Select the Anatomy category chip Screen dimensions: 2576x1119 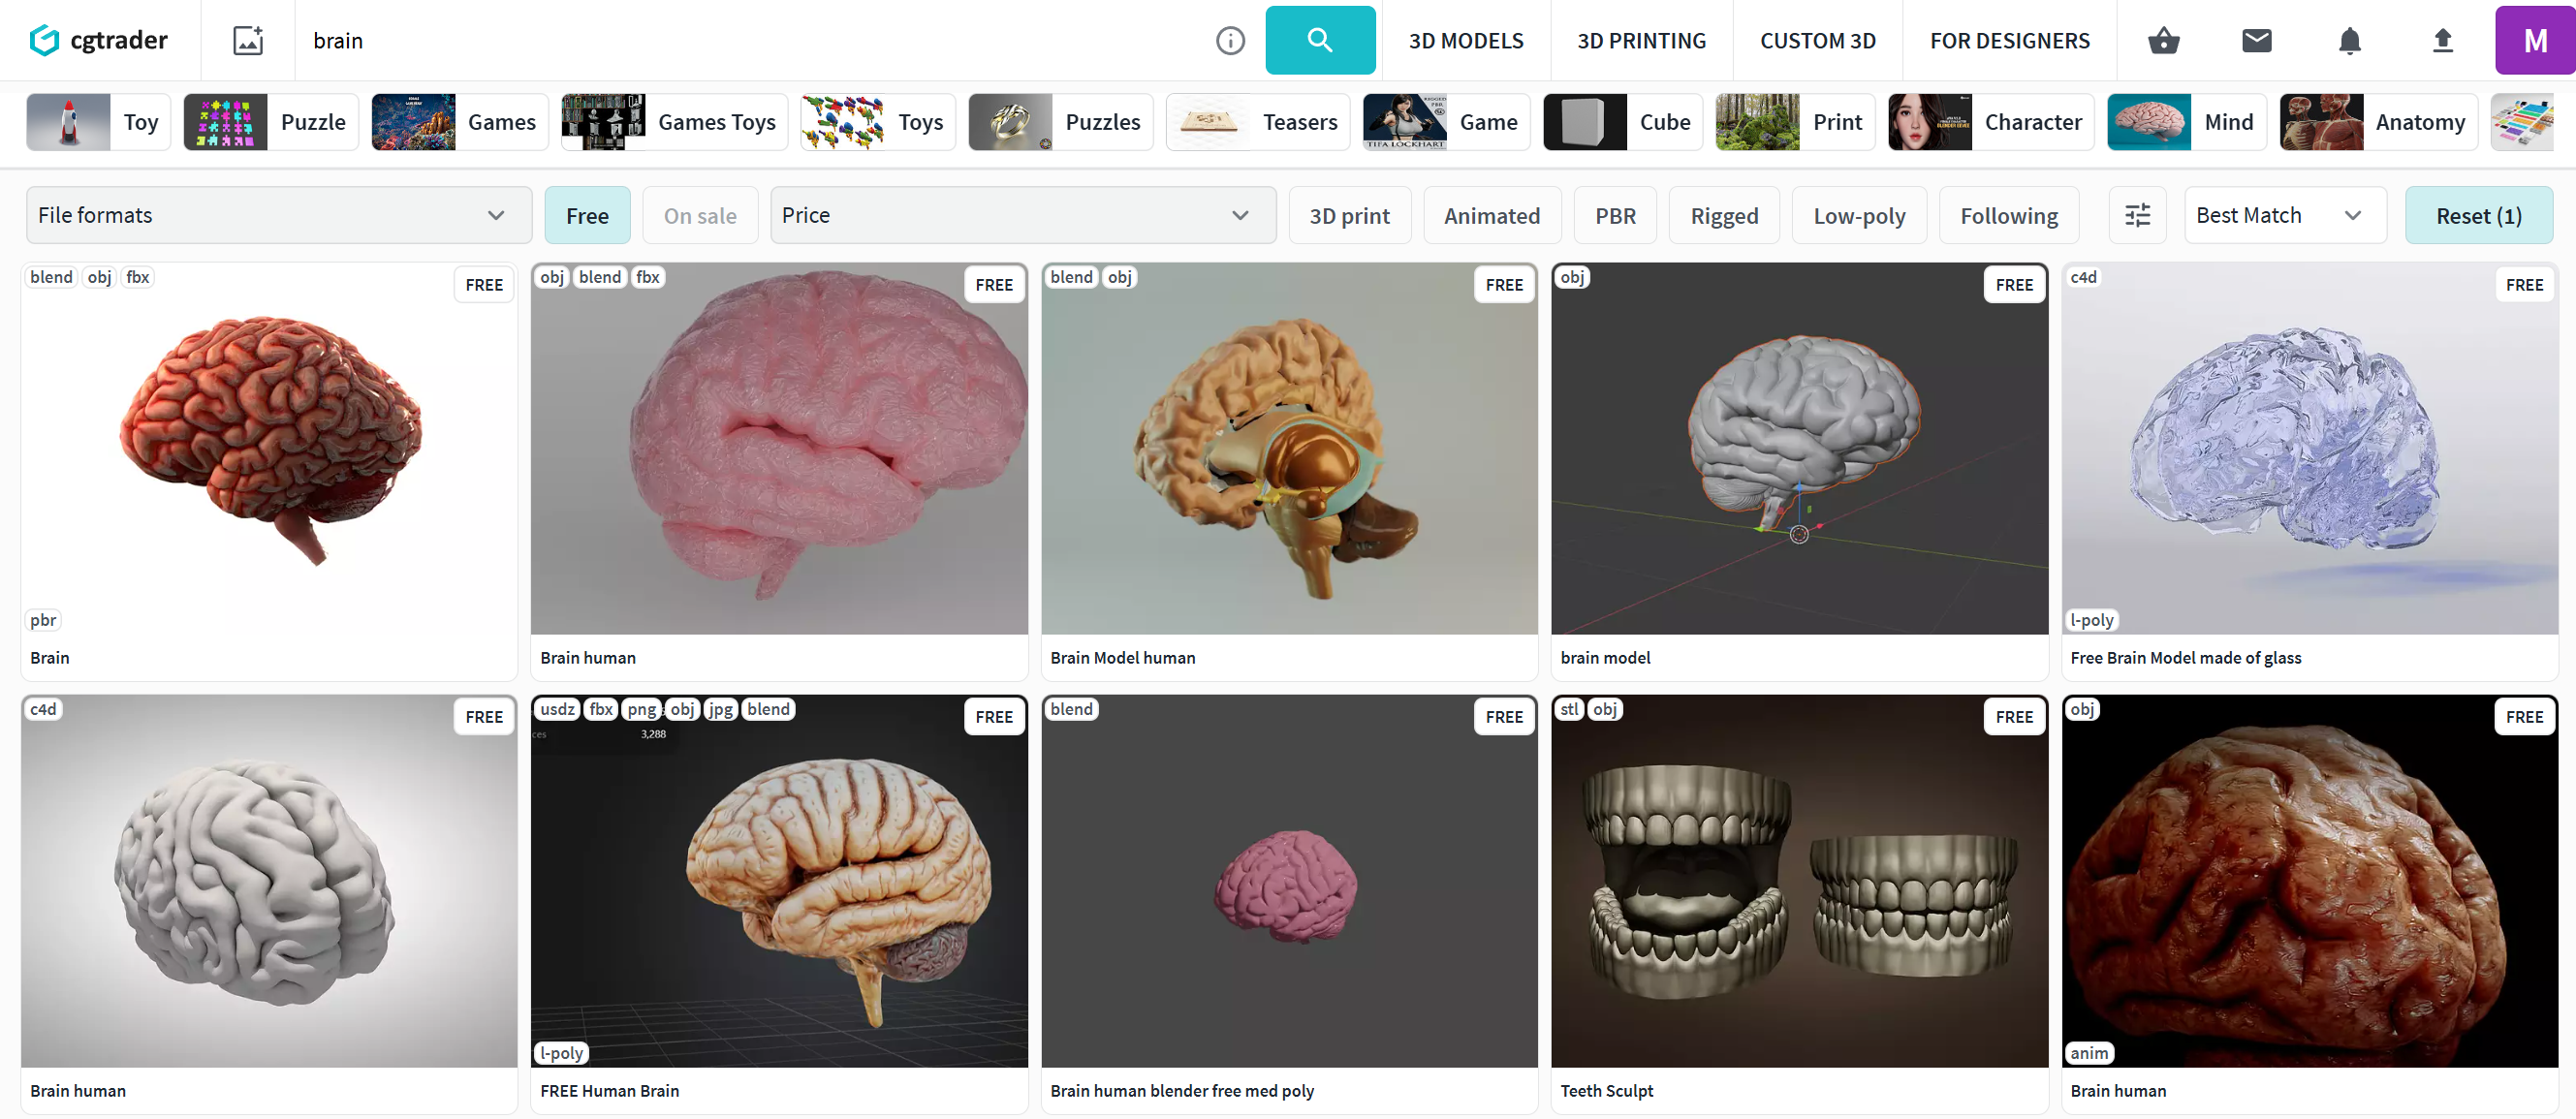(2378, 122)
